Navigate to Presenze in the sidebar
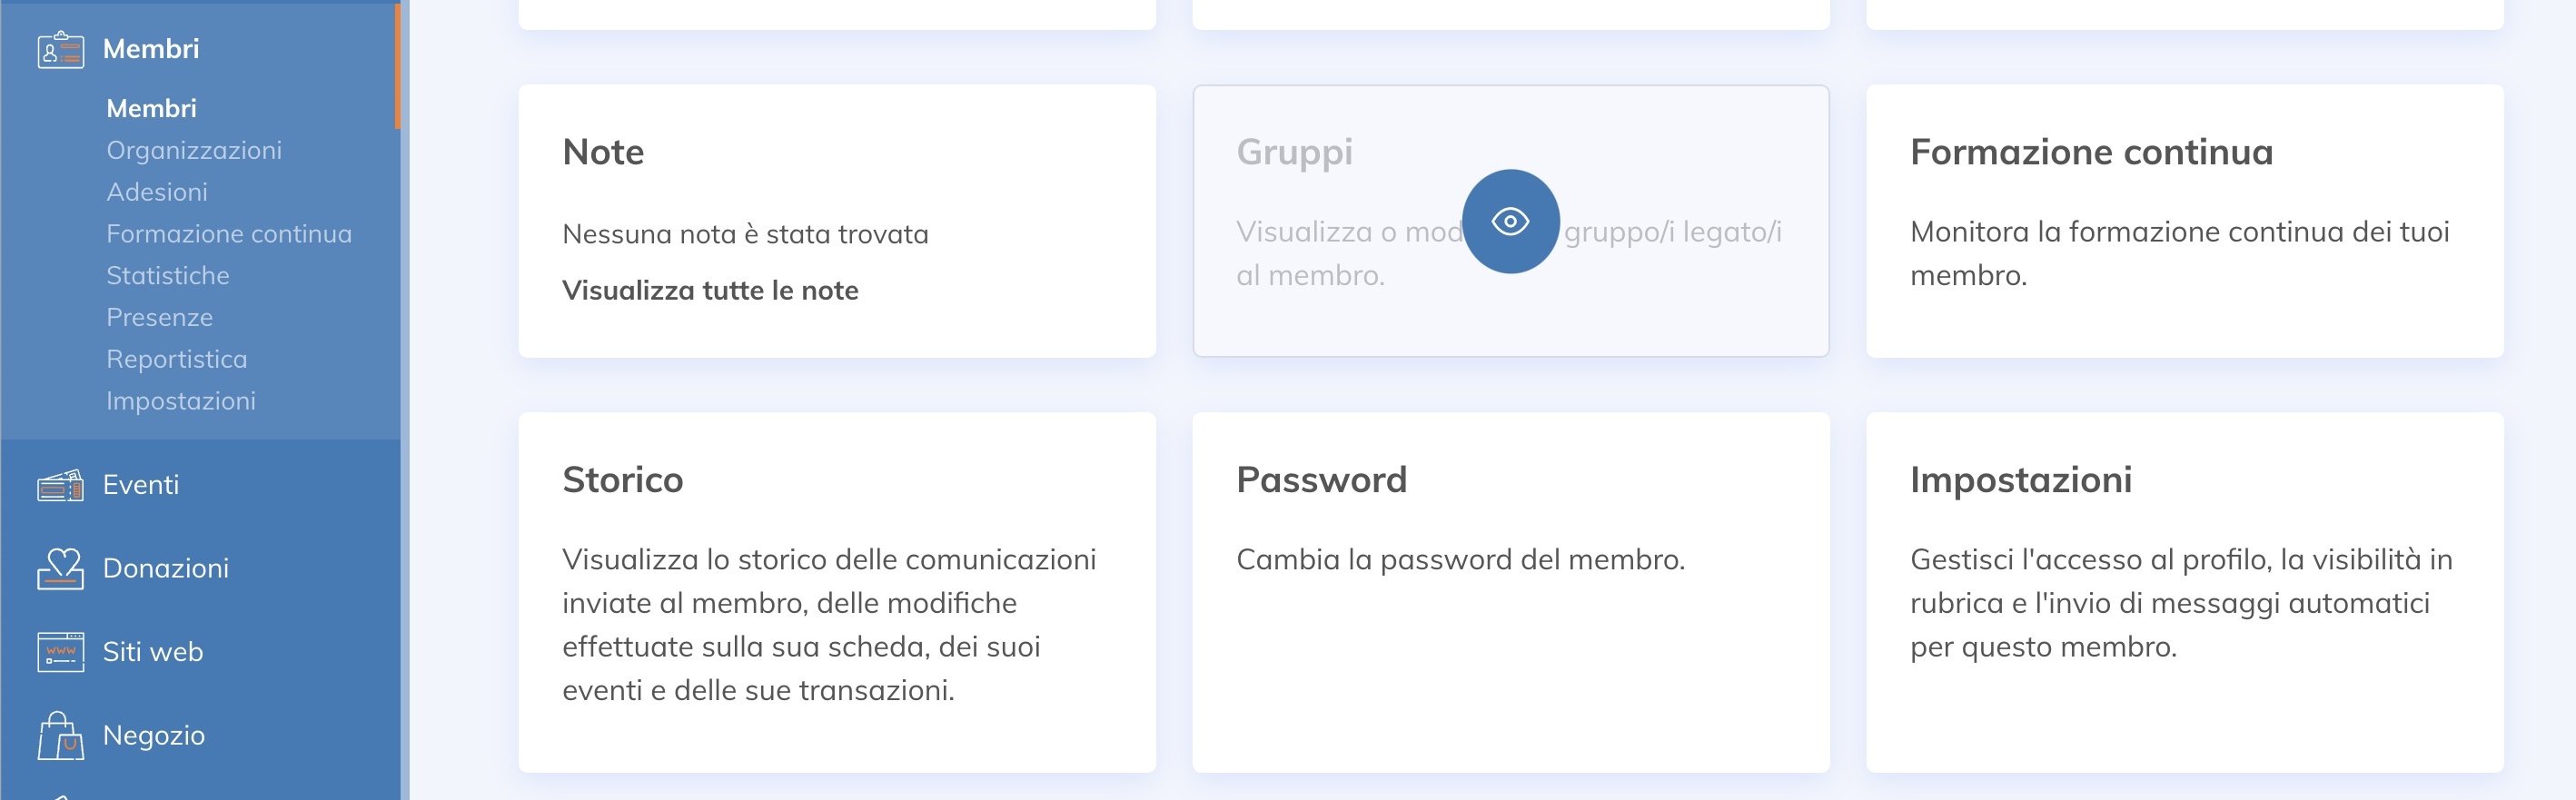Image resolution: width=2576 pixels, height=800 pixels. tap(160, 318)
